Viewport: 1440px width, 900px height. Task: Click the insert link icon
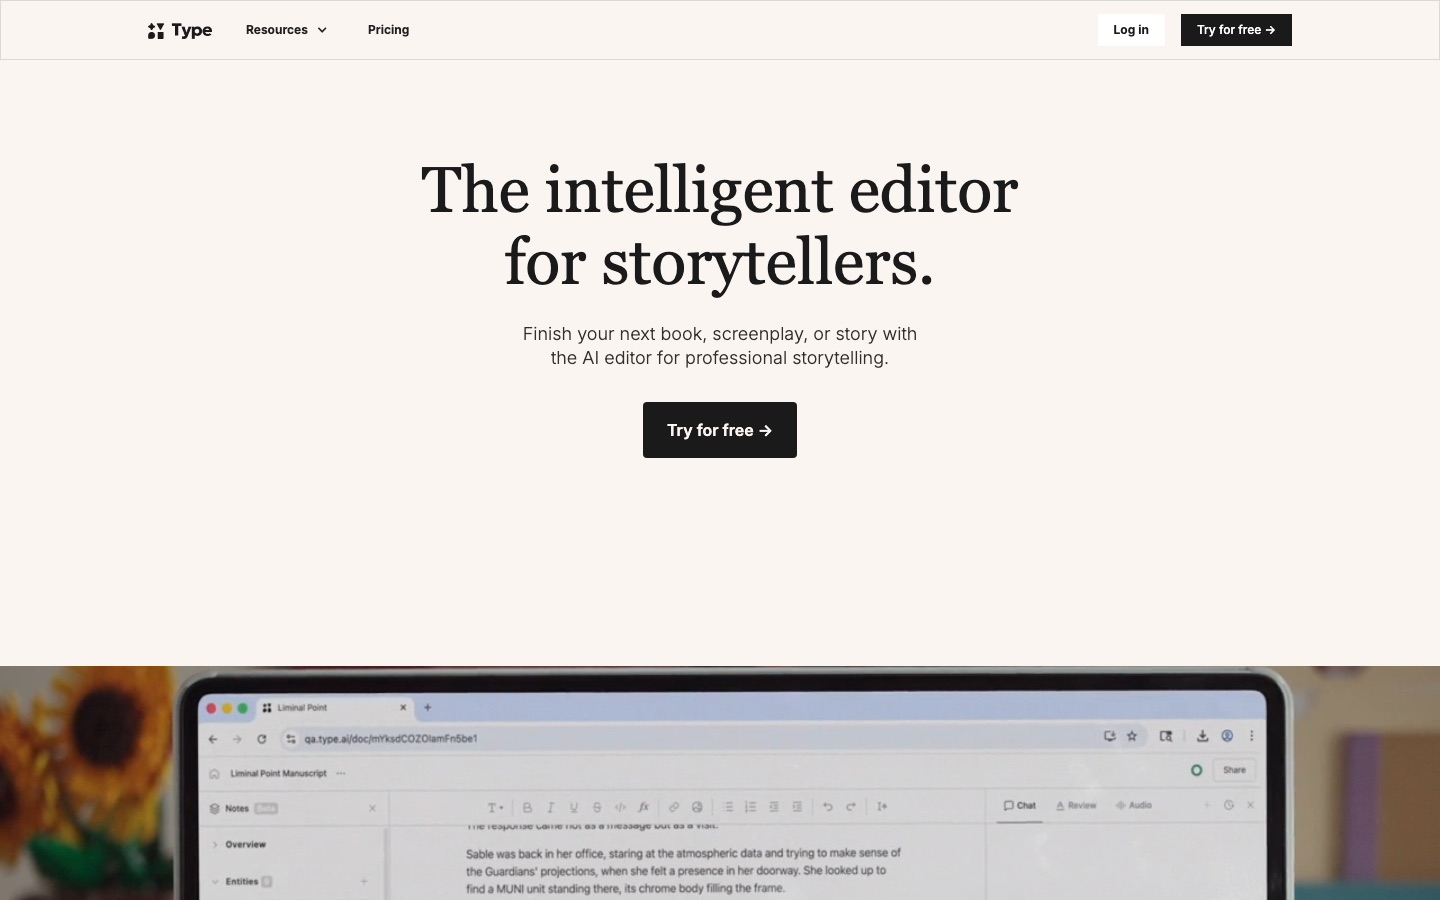pos(674,807)
